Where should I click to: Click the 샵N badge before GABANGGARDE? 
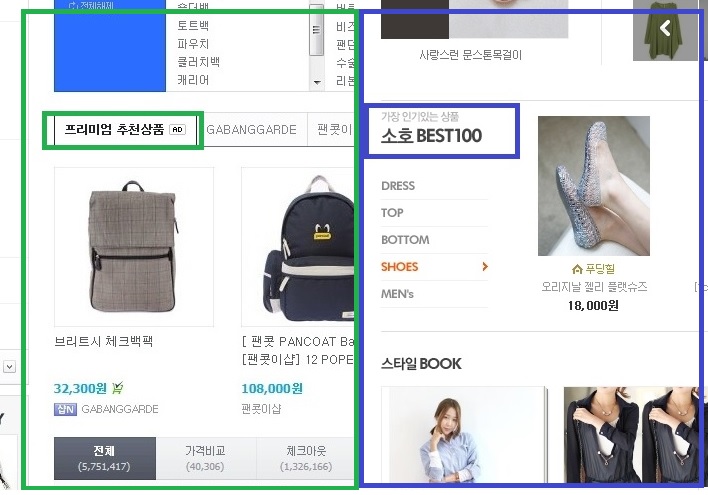pyautogui.click(x=65, y=409)
